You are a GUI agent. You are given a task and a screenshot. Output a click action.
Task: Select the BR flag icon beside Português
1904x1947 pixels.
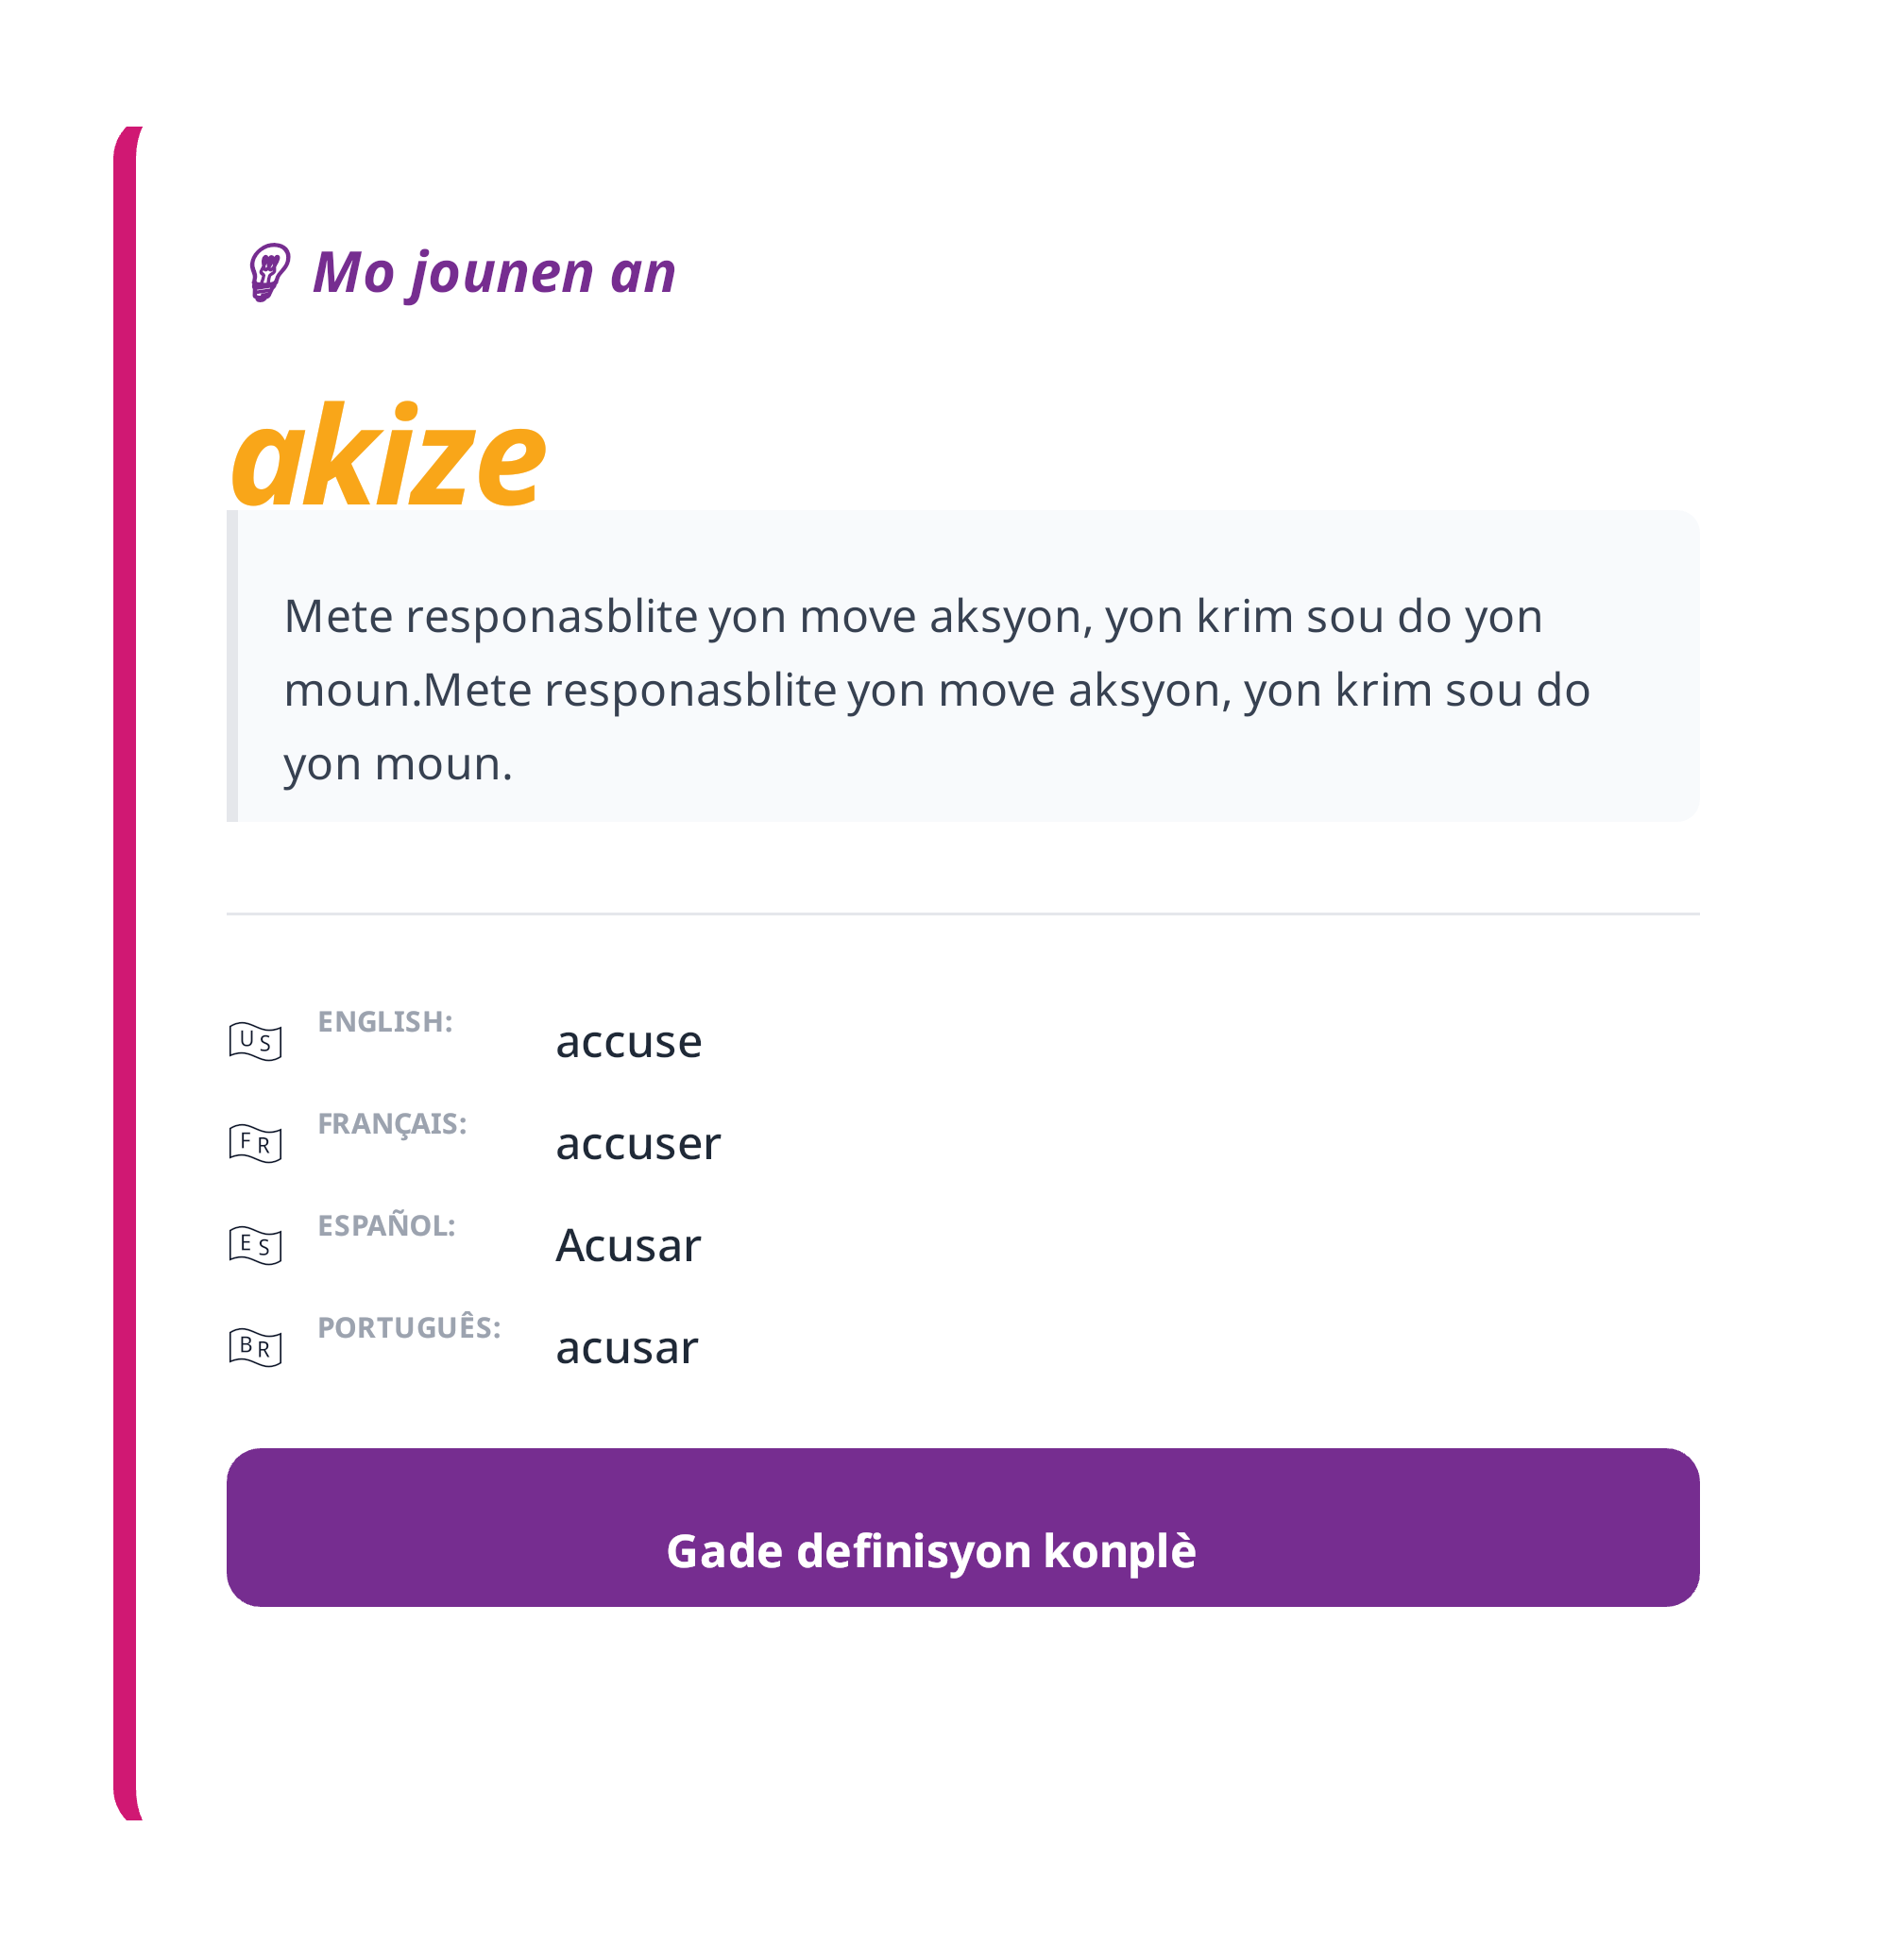tap(256, 1348)
